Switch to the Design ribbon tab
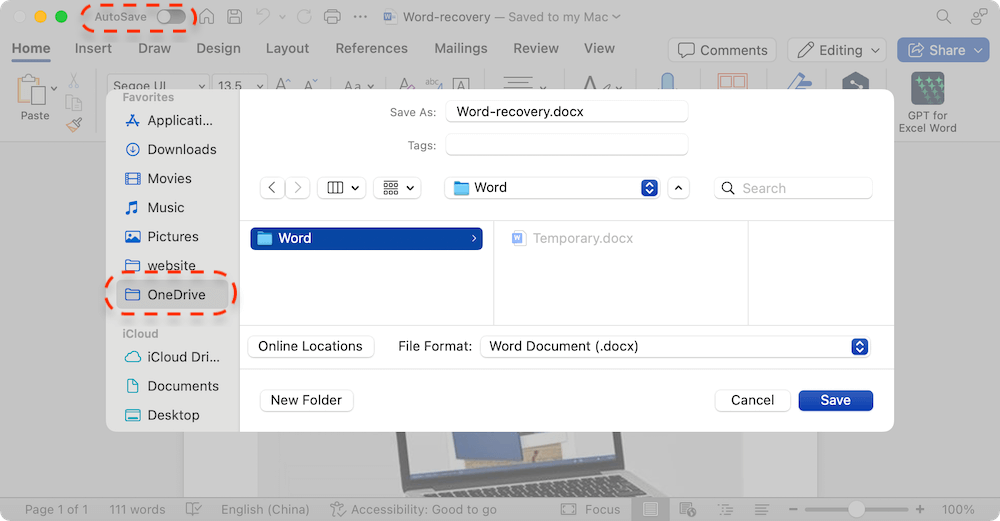 218,48
